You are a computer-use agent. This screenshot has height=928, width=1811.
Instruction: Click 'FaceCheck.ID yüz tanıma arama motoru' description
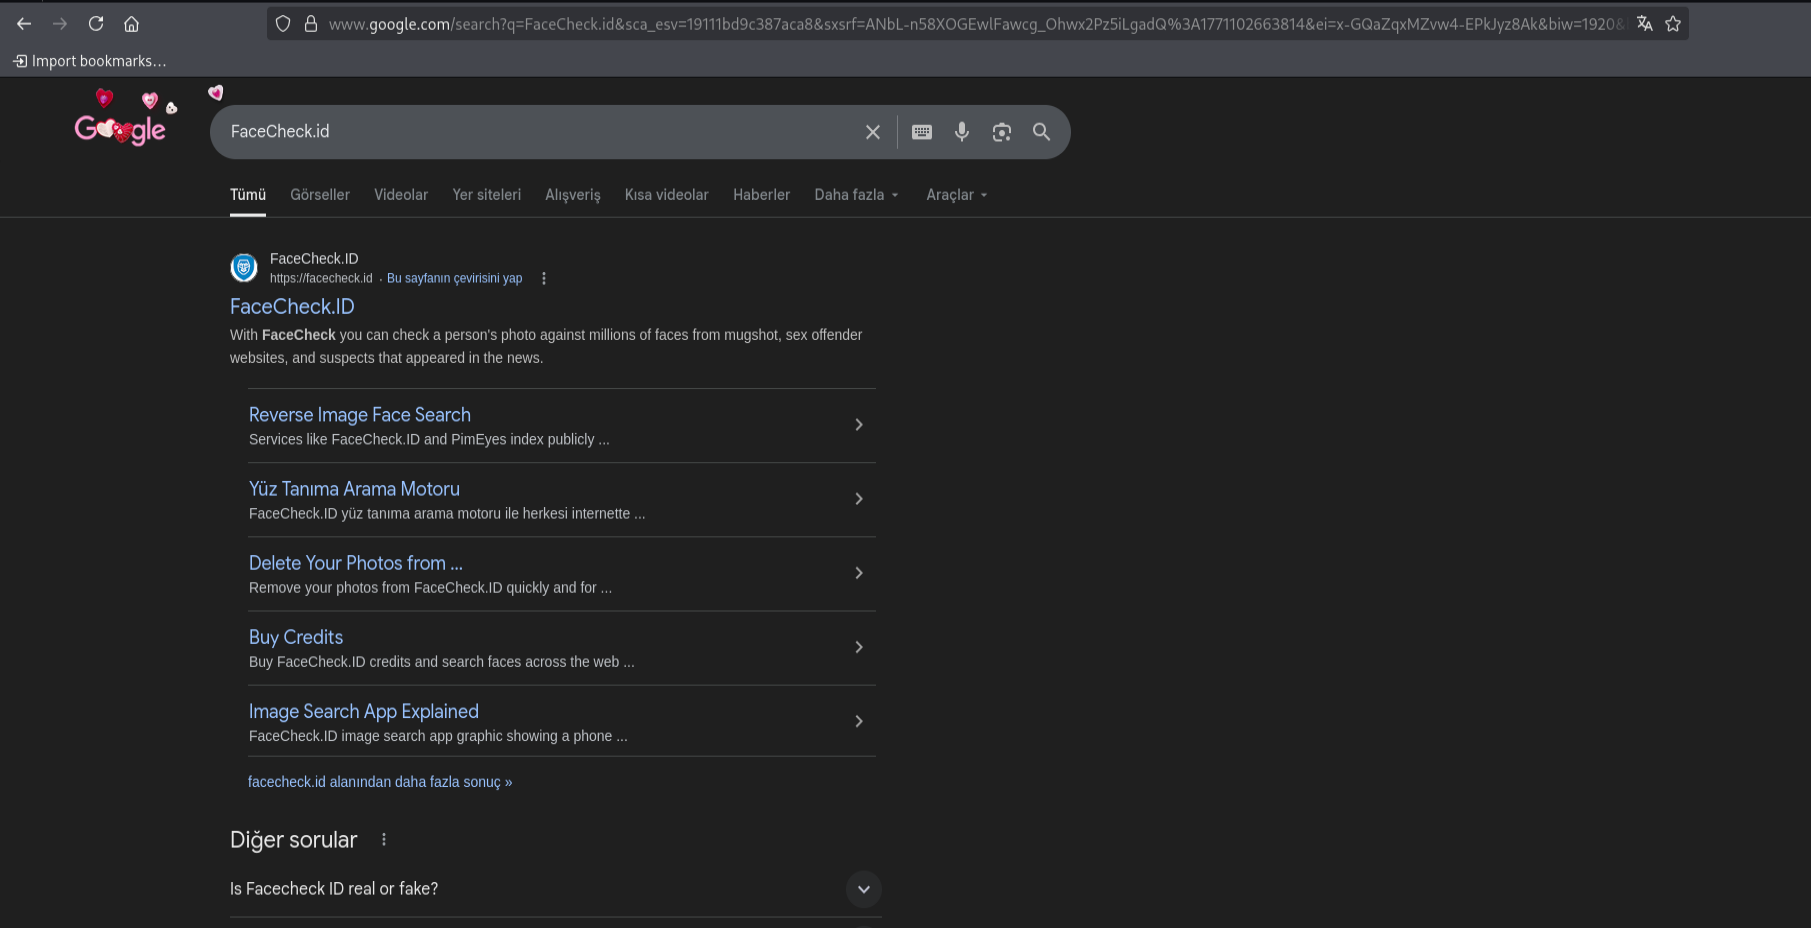pyautogui.click(x=447, y=514)
